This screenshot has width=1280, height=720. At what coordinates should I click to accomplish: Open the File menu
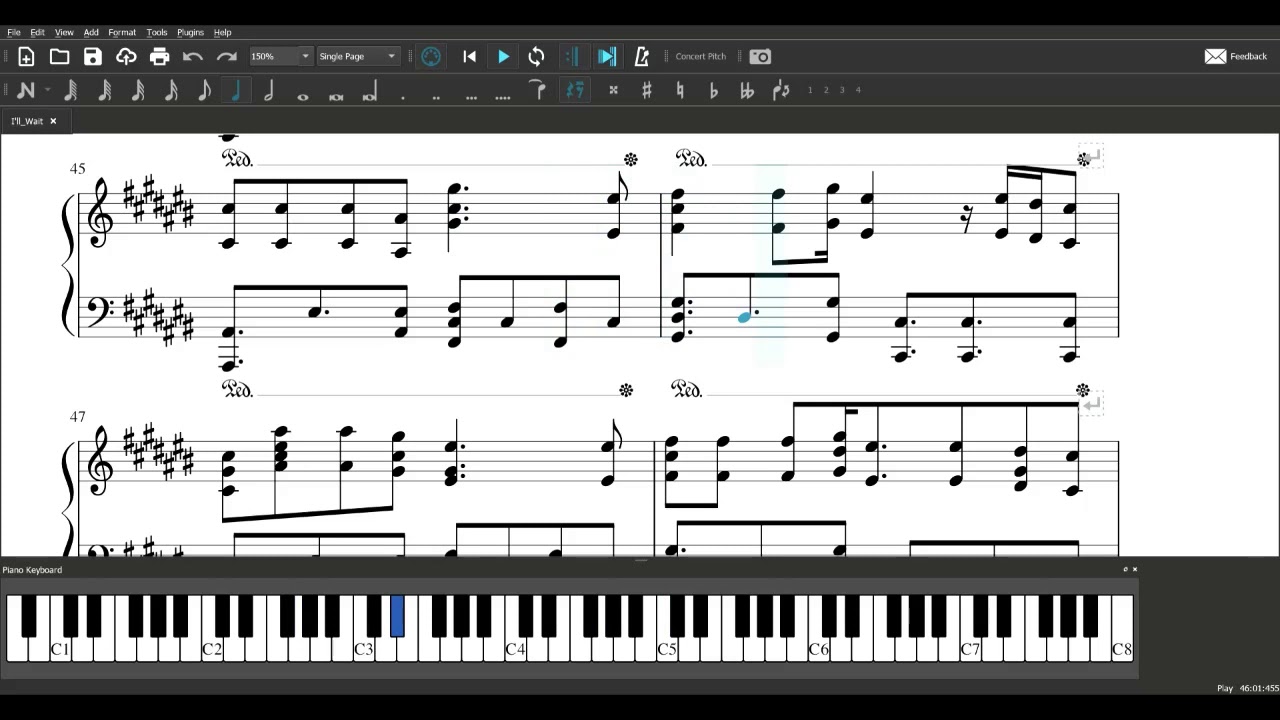pos(14,32)
